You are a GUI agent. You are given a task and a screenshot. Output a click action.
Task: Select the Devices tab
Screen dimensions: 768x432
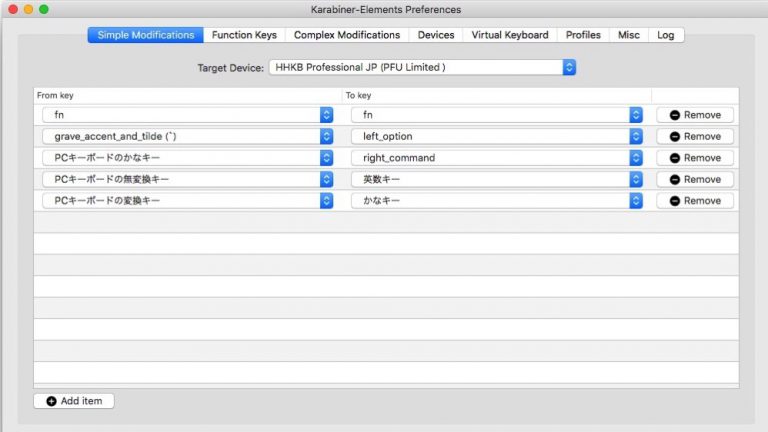(x=436, y=35)
